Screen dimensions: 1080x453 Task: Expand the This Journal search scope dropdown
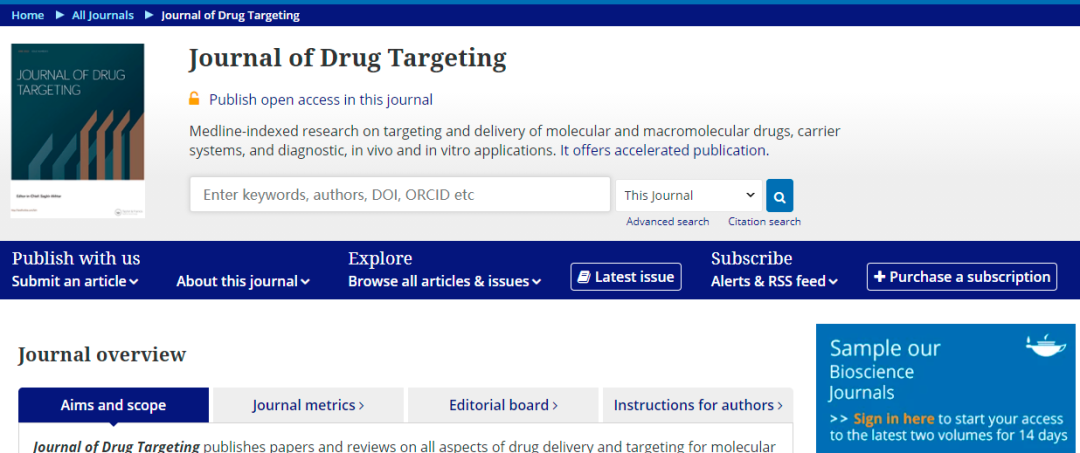click(689, 195)
